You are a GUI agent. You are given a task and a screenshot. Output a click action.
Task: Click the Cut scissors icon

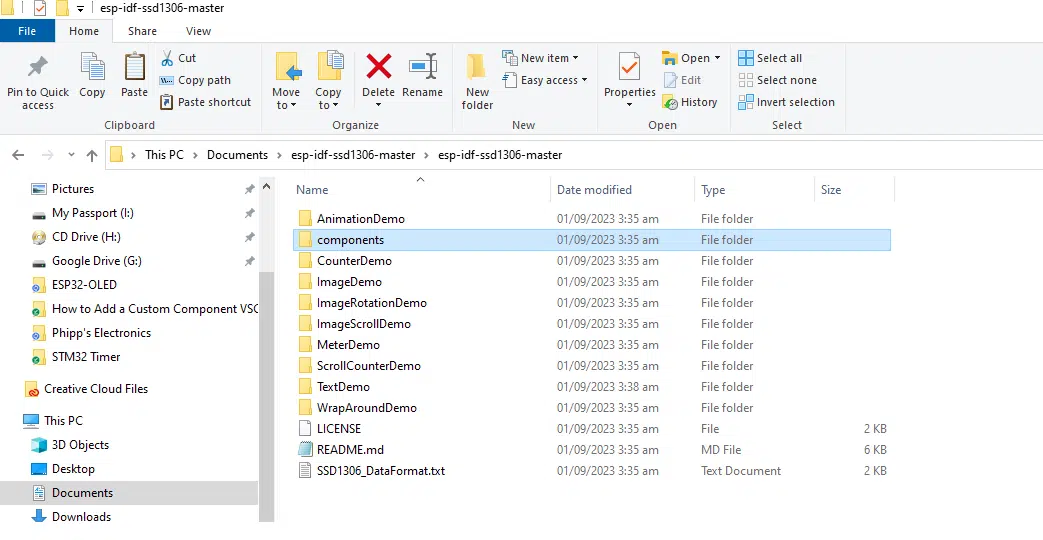[x=167, y=58]
